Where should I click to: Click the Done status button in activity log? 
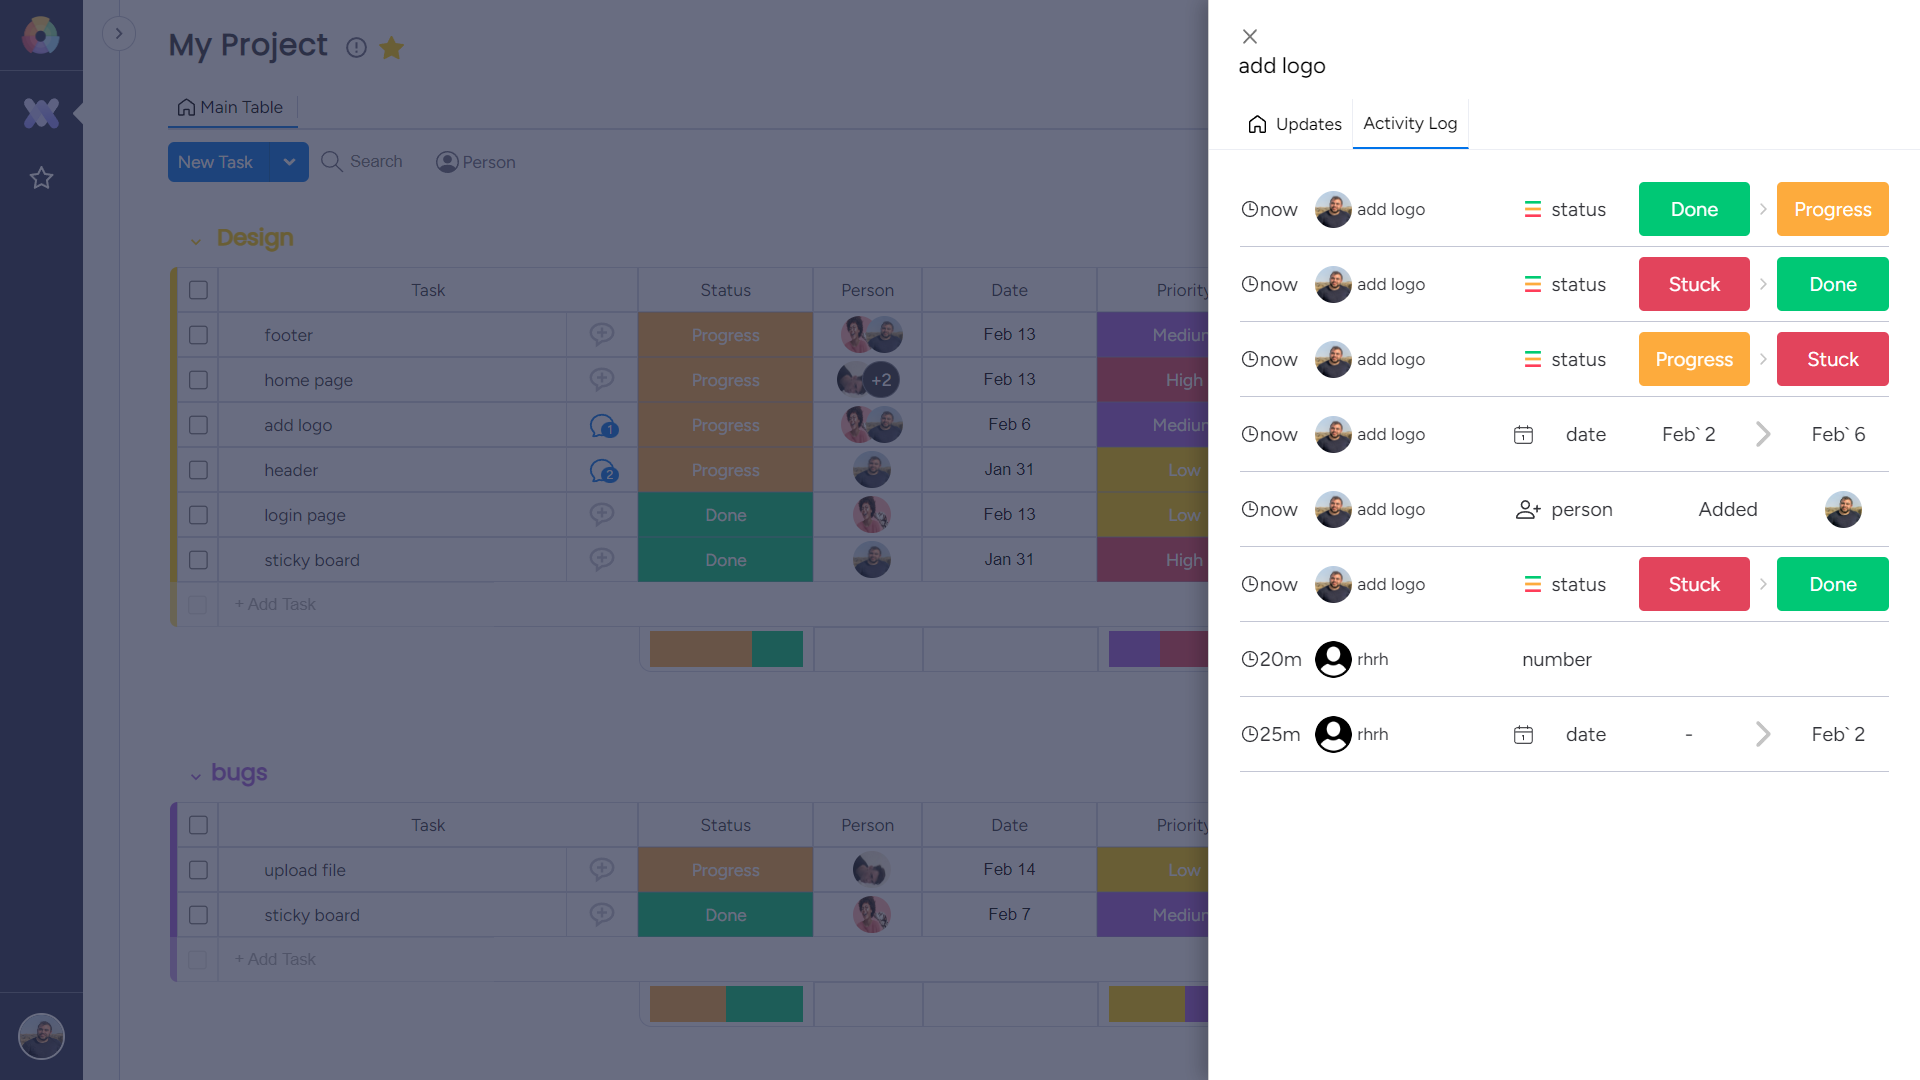1695,208
